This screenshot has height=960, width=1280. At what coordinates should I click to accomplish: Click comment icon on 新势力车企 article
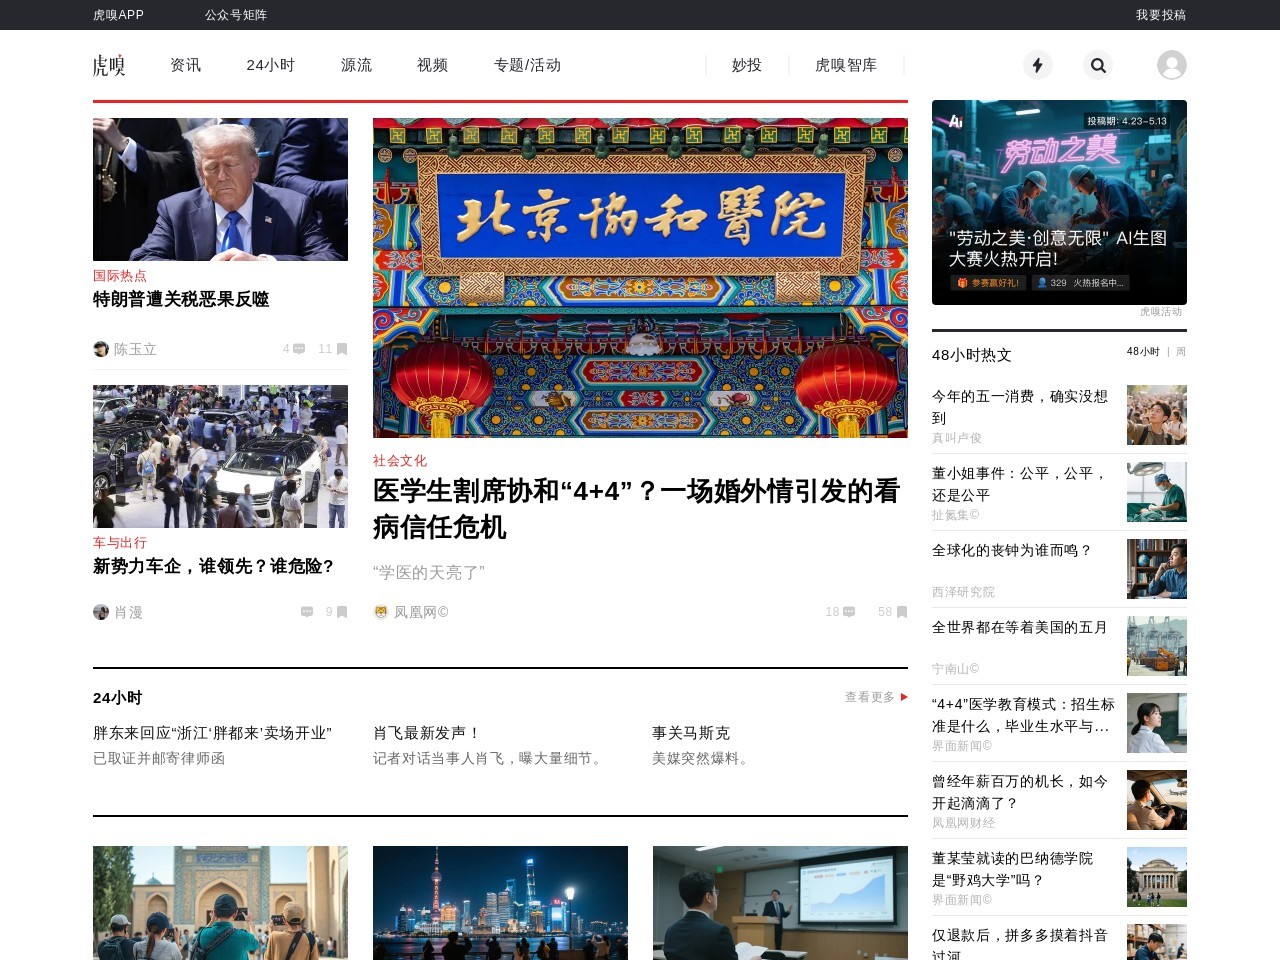(307, 612)
